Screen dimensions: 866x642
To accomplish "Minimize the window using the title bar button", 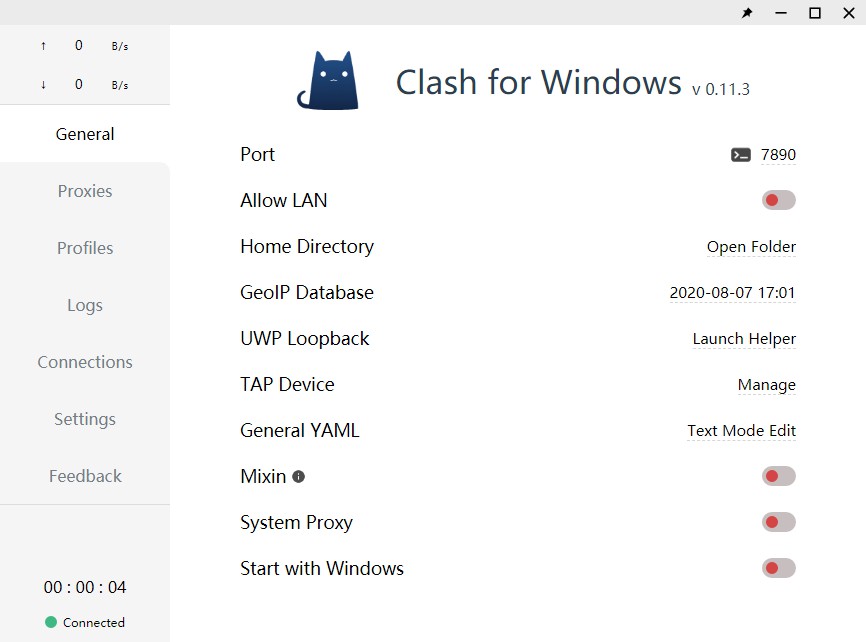I will tap(780, 13).
